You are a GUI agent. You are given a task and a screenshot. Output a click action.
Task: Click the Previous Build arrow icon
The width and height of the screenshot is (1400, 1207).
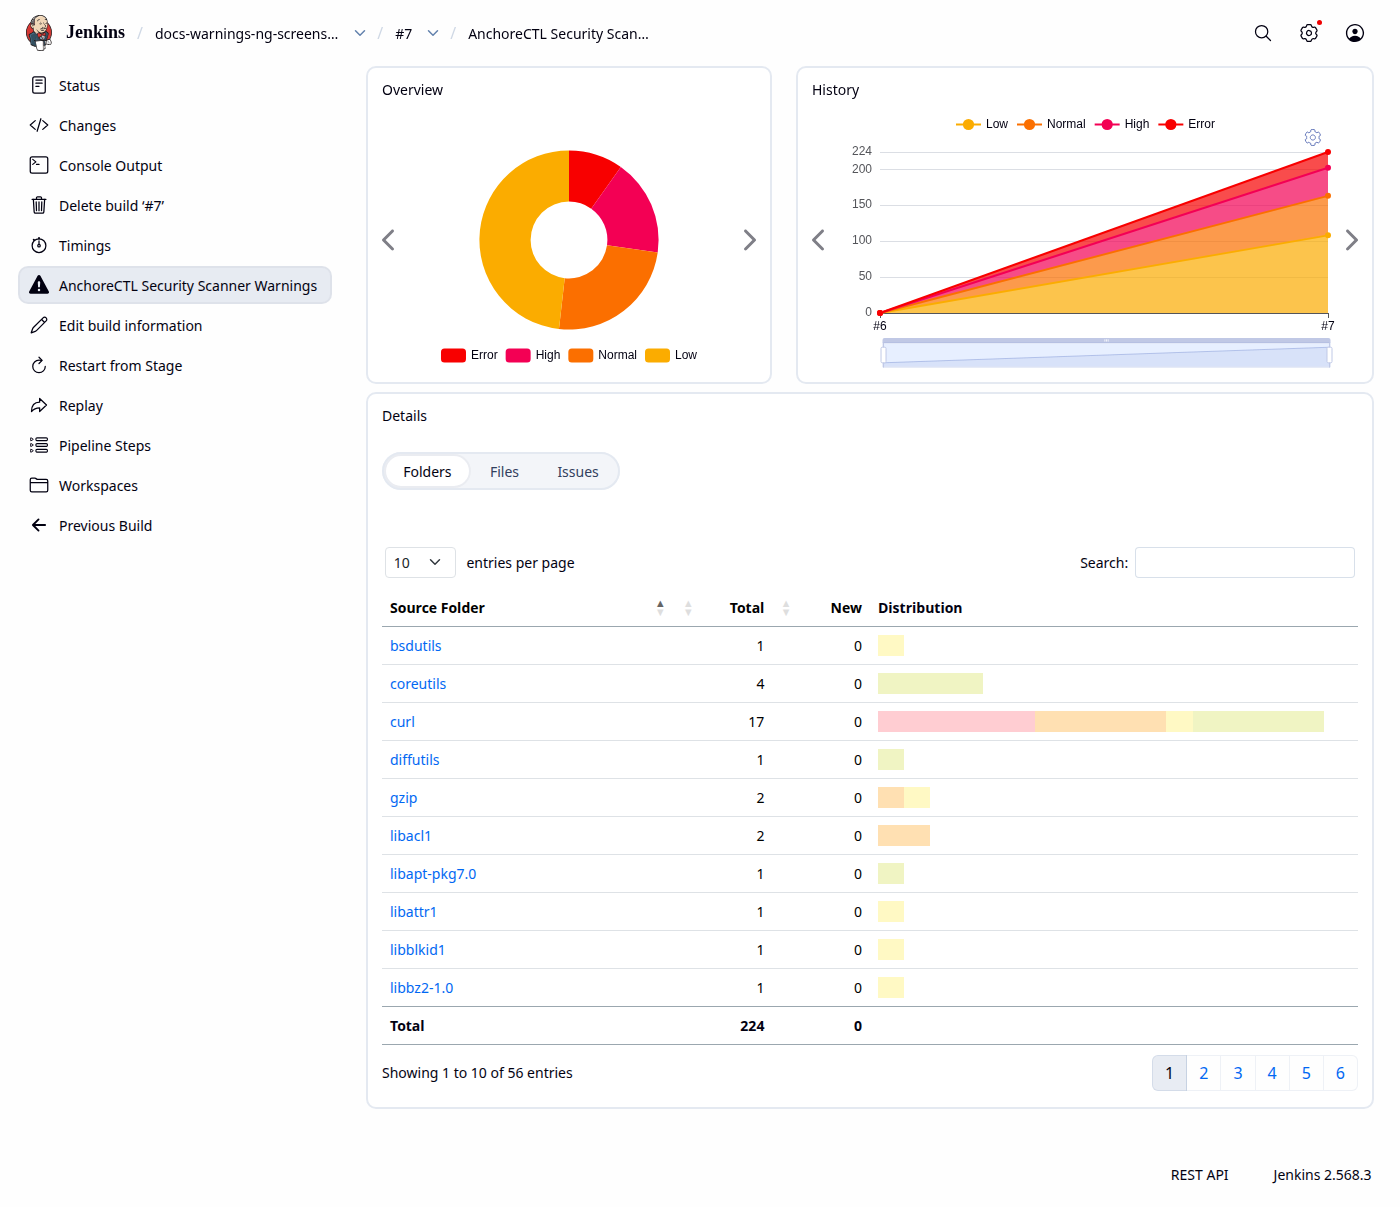(39, 525)
